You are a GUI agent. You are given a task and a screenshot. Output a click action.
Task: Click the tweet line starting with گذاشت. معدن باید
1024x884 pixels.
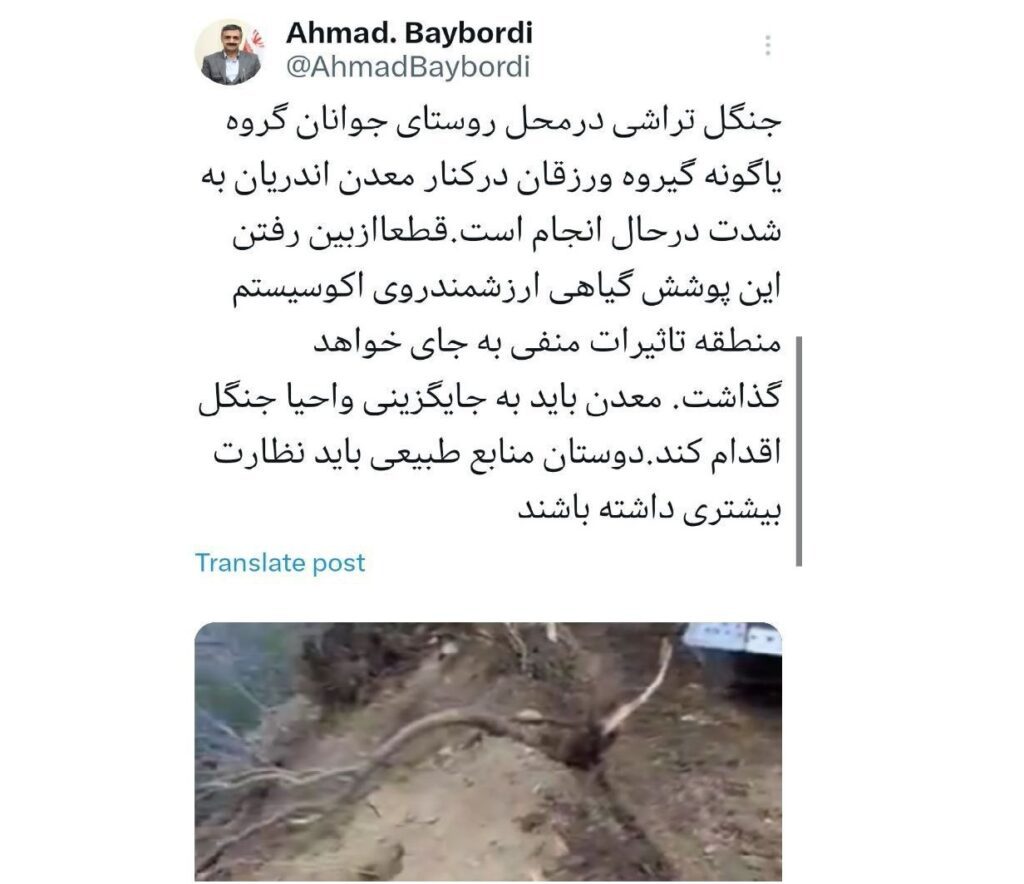tap(490, 400)
